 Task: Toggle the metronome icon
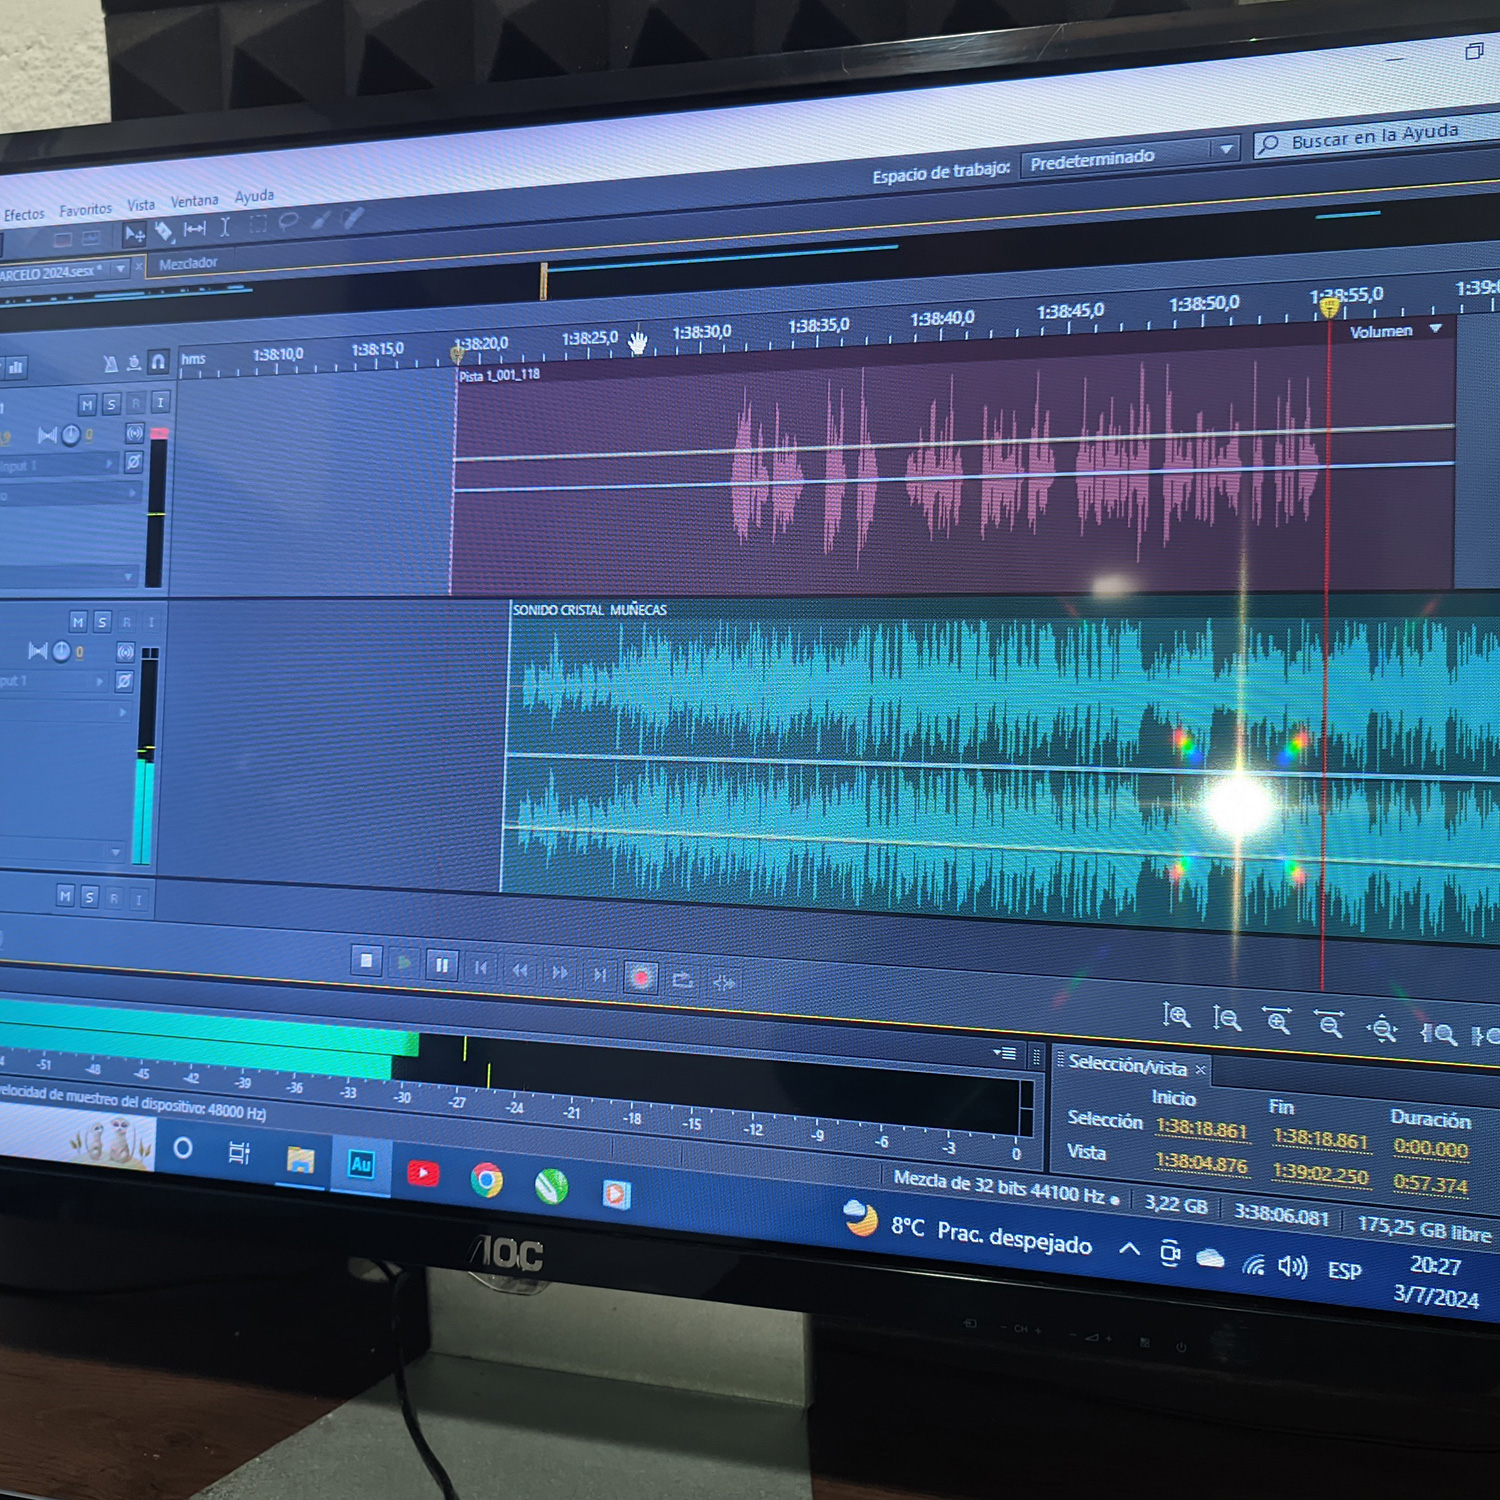pyautogui.click(x=110, y=364)
